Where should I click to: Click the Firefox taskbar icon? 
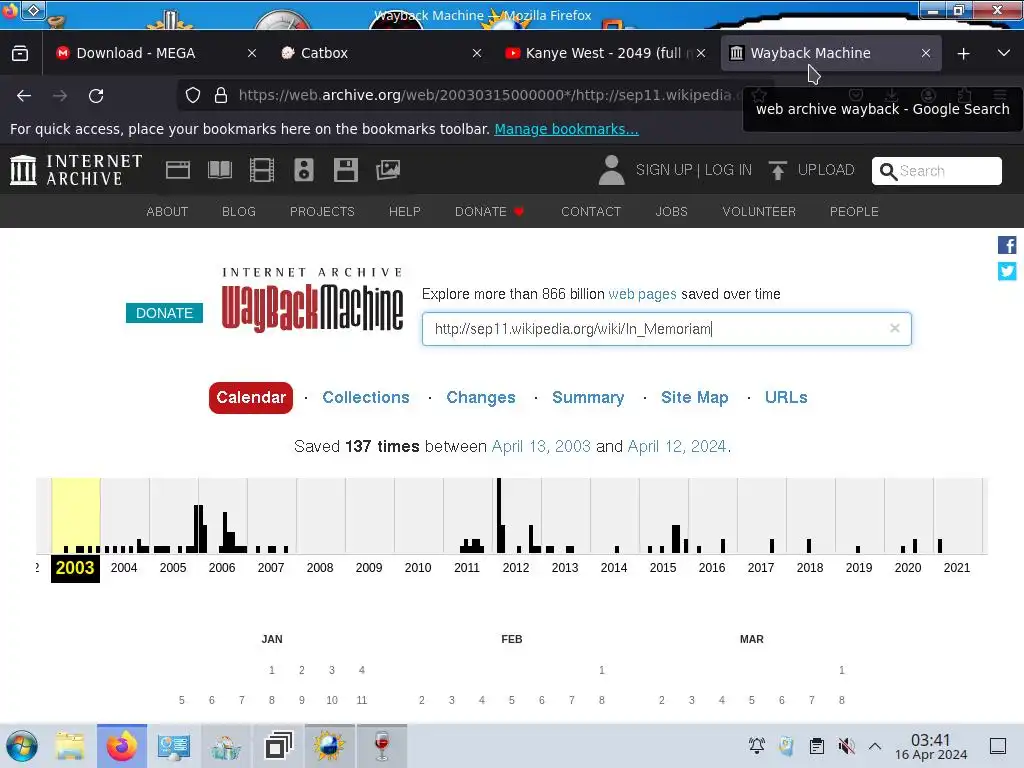(122, 746)
